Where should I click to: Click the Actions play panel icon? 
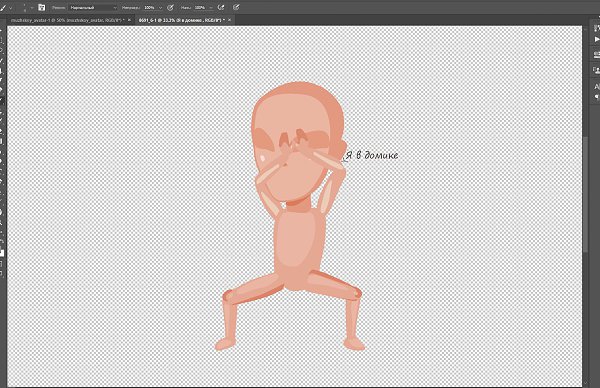click(x=597, y=39)
